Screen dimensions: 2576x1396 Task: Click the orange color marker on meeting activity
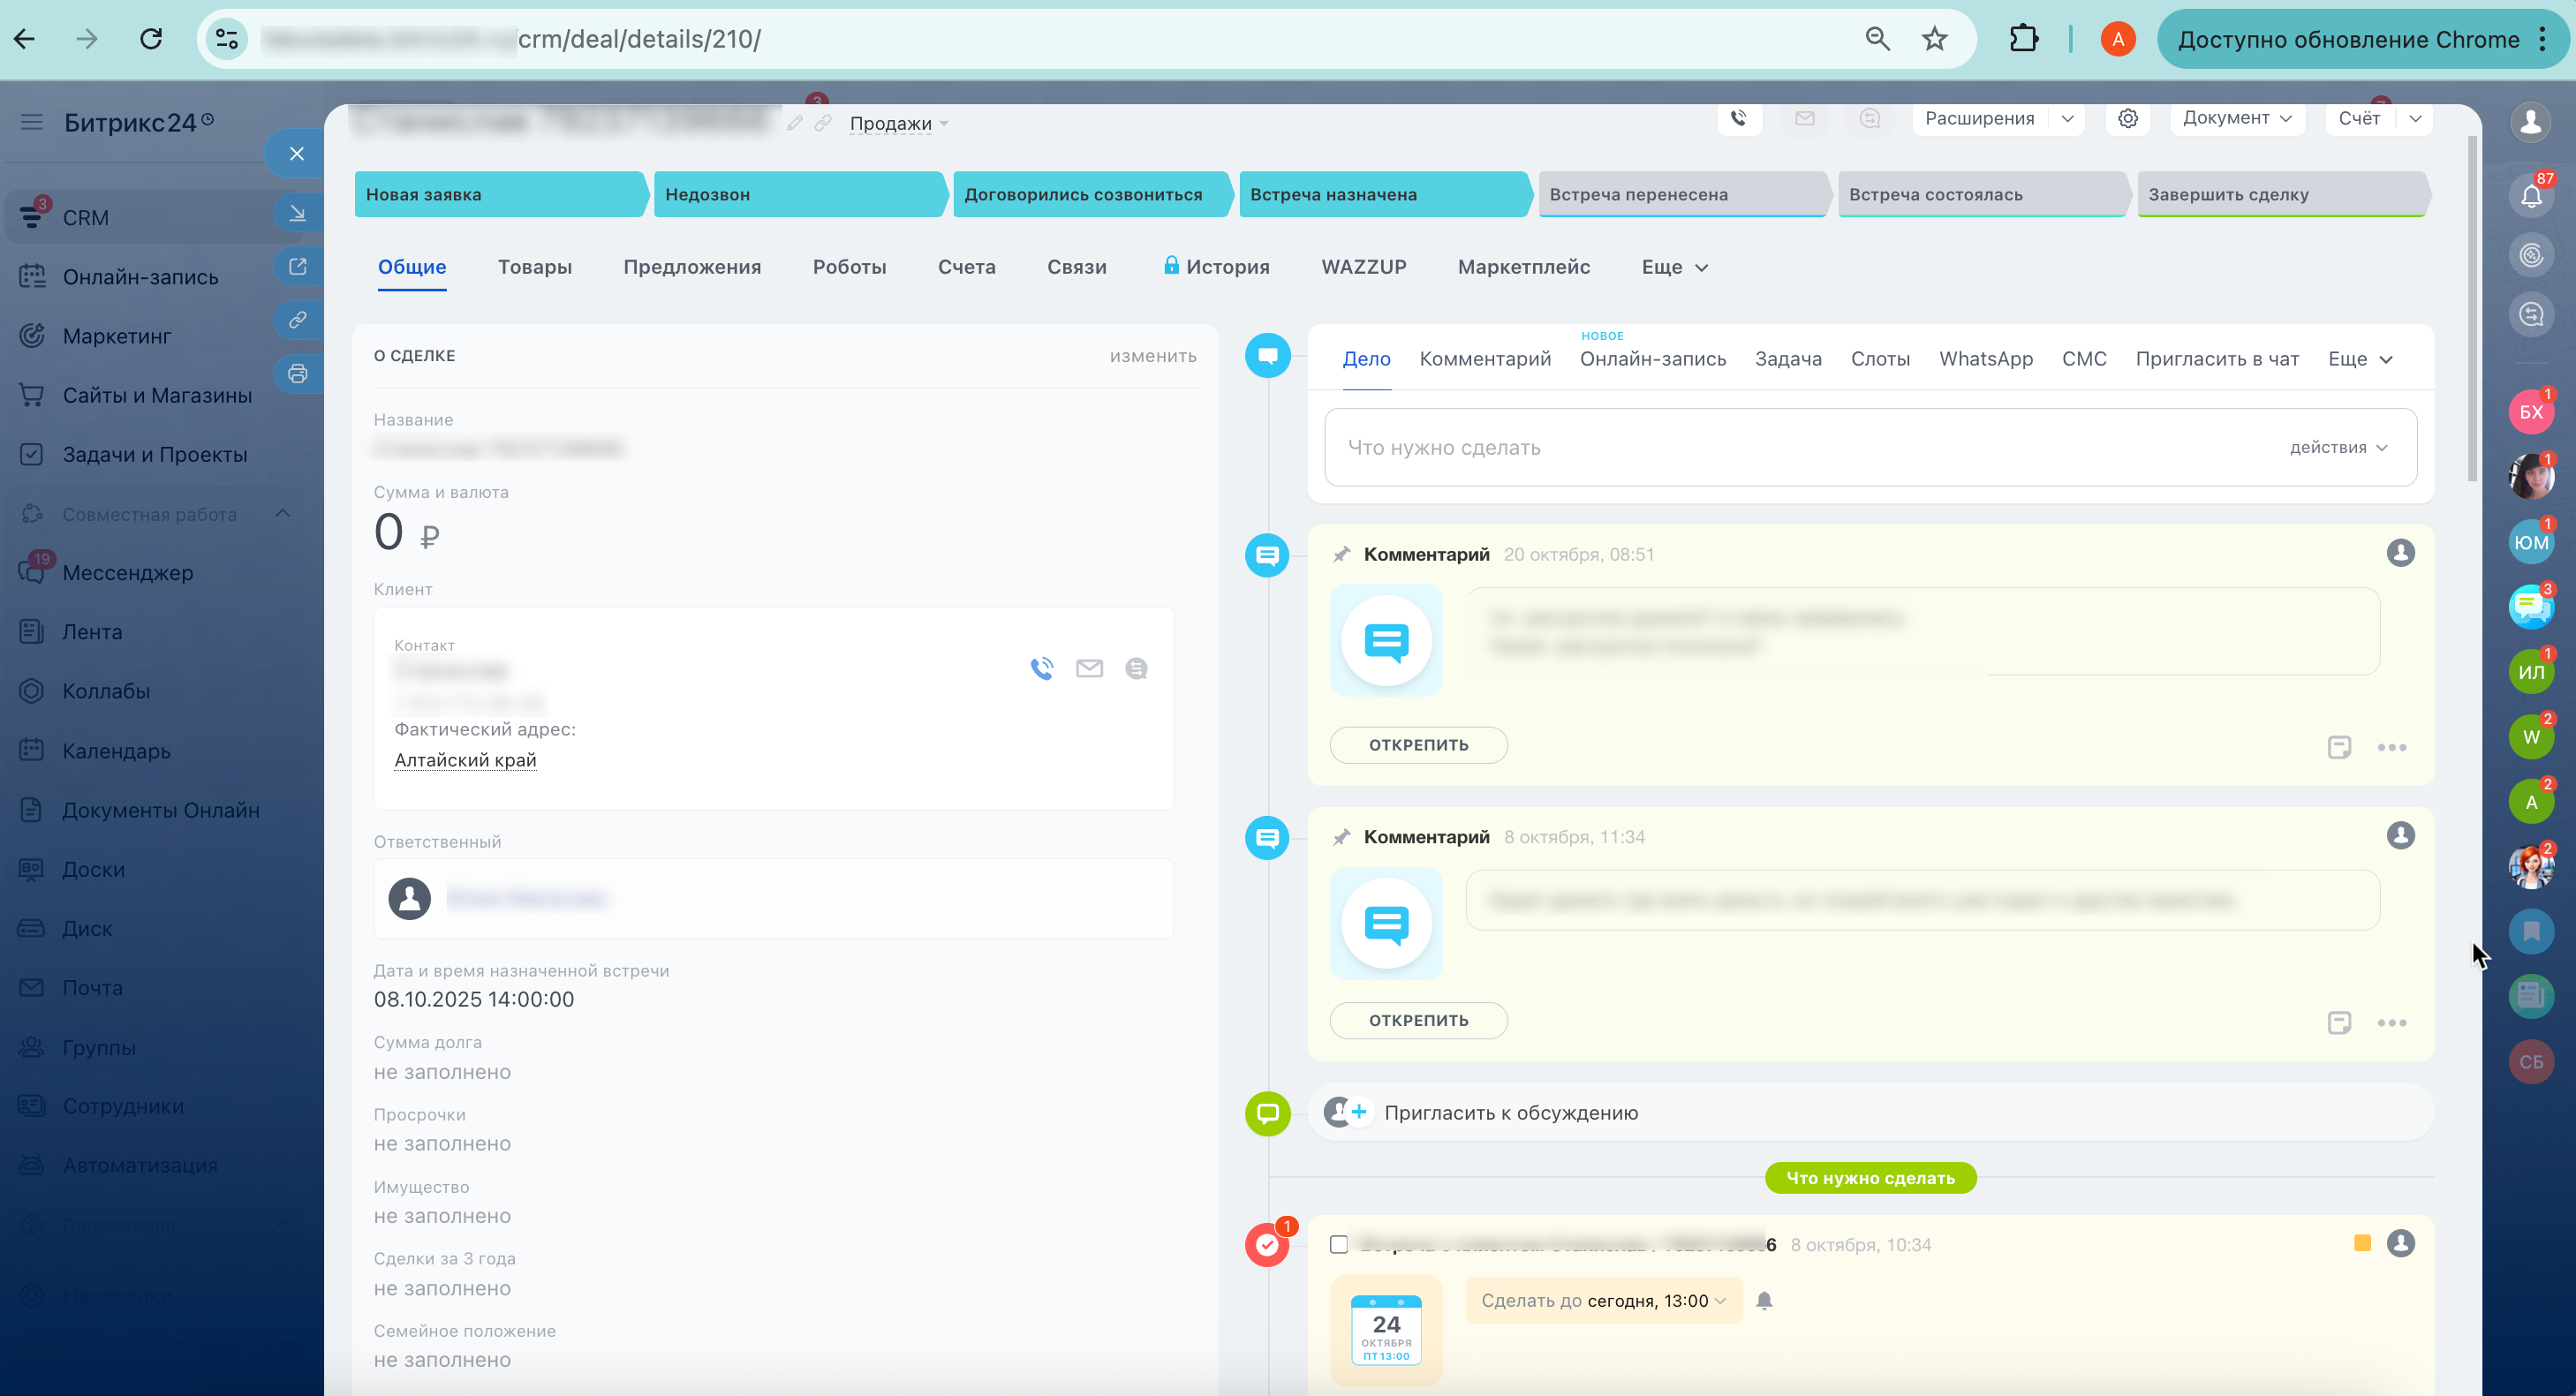[x=2363, y=1243]
